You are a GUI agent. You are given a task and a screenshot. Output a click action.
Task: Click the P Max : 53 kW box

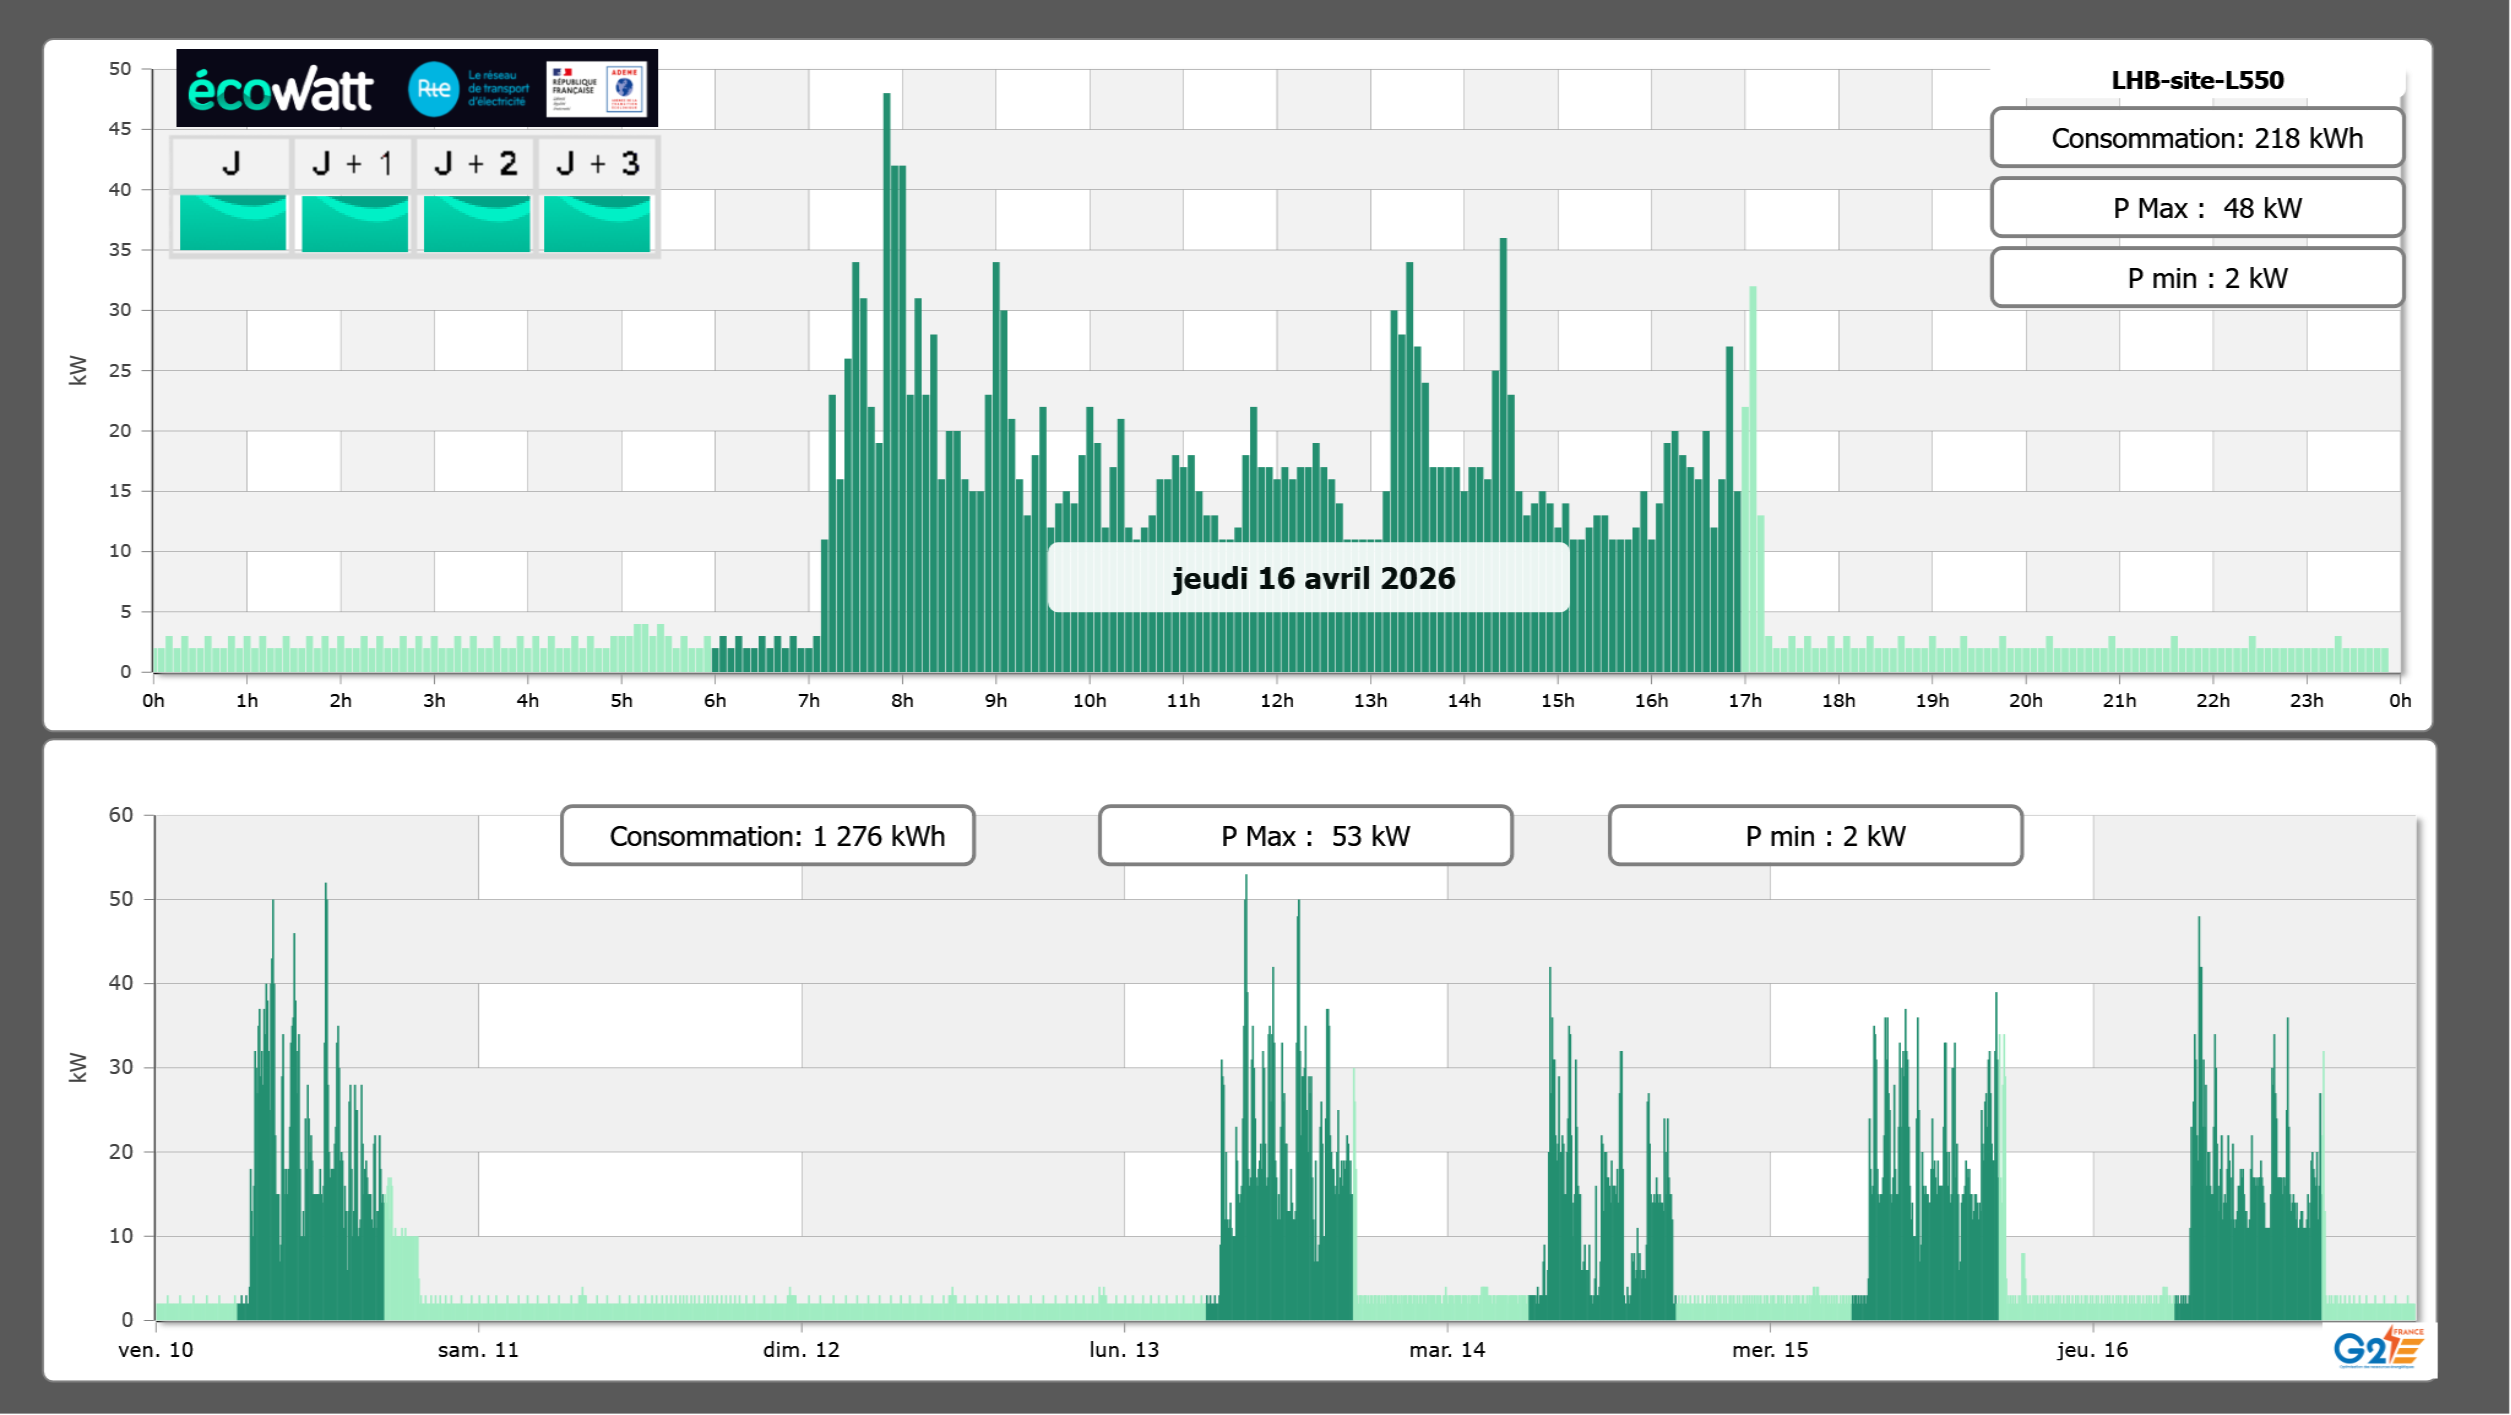1304,836
